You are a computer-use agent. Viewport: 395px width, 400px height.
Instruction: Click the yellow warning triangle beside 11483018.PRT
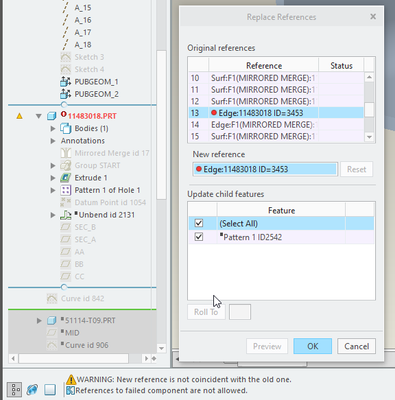tap(19, 116)
